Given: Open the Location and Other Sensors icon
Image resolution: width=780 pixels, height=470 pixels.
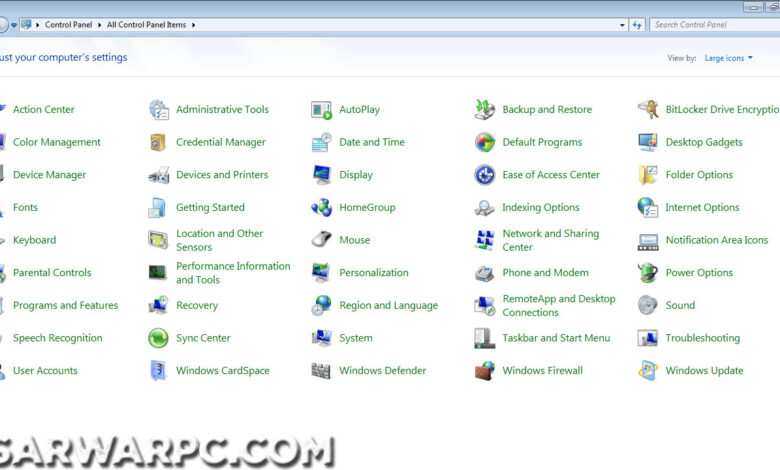Looking at the screenshot, I should pyautogui.click(x=159, y=240).
